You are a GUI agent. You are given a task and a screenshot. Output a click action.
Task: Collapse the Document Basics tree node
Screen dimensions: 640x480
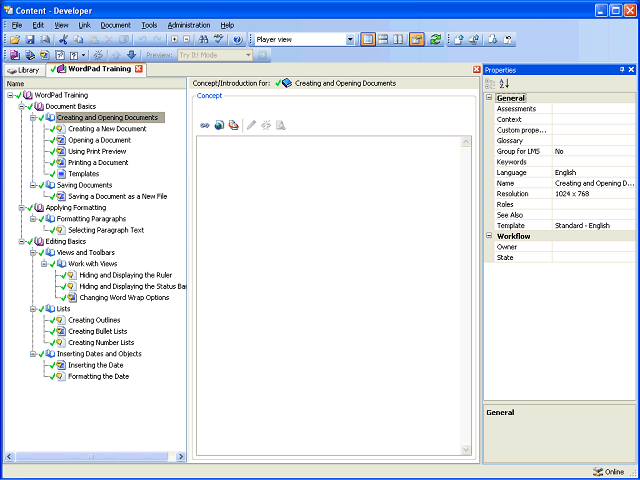point(22,107)
